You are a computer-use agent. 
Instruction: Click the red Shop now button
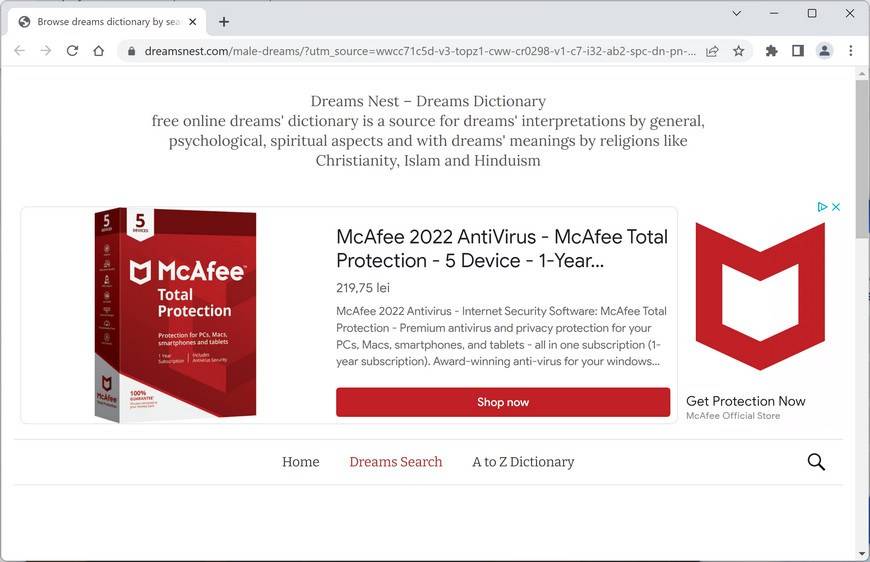(503, 402)
